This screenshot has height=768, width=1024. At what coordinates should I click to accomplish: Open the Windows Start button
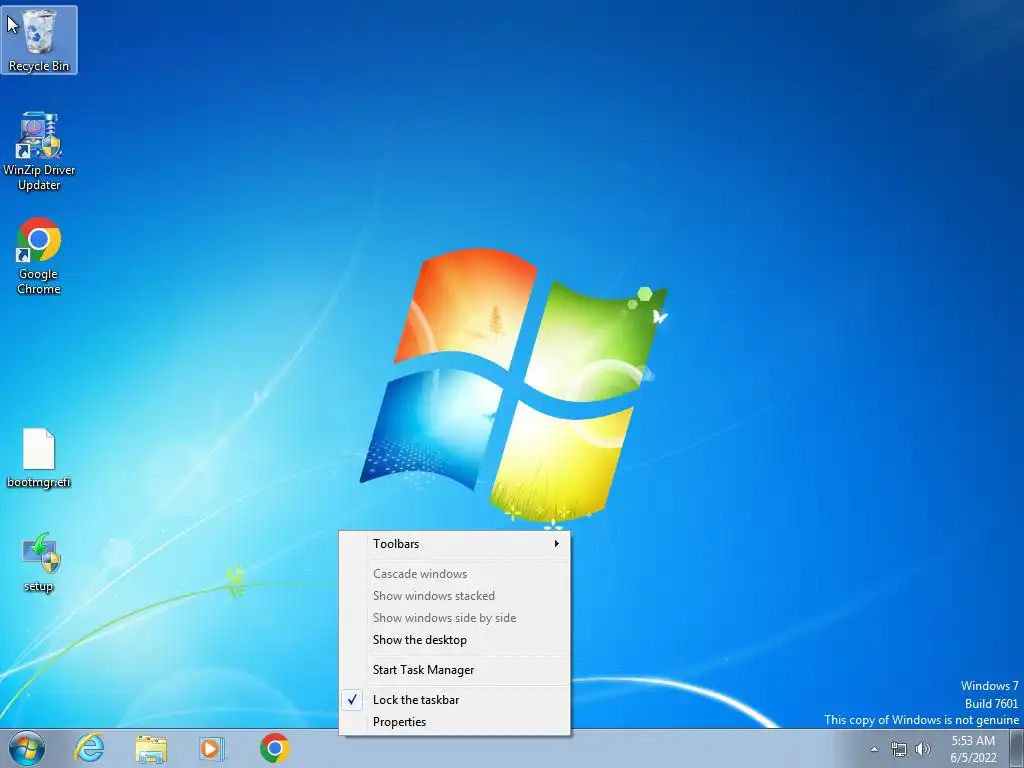pyautogui.click(x=27, y=748)
